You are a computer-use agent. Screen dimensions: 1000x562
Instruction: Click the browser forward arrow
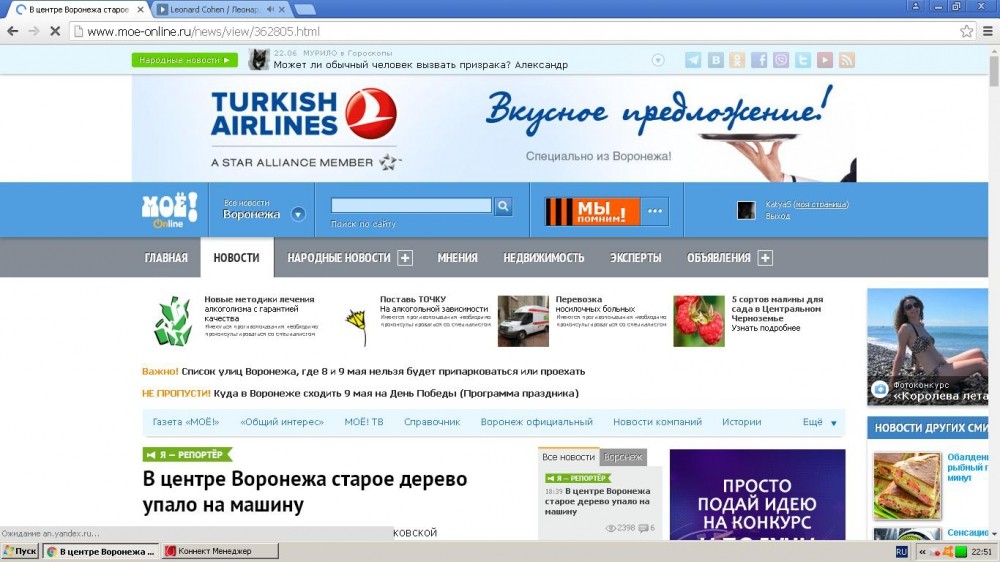[34, 31]
